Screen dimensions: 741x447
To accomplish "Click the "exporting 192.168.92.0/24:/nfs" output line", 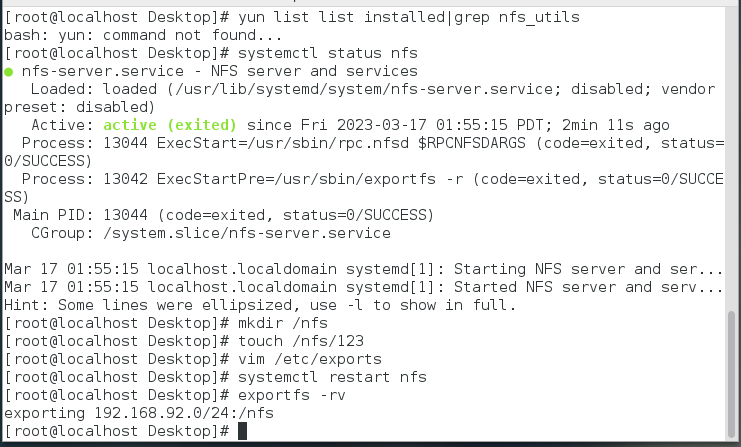I will (x=138, y=413).
